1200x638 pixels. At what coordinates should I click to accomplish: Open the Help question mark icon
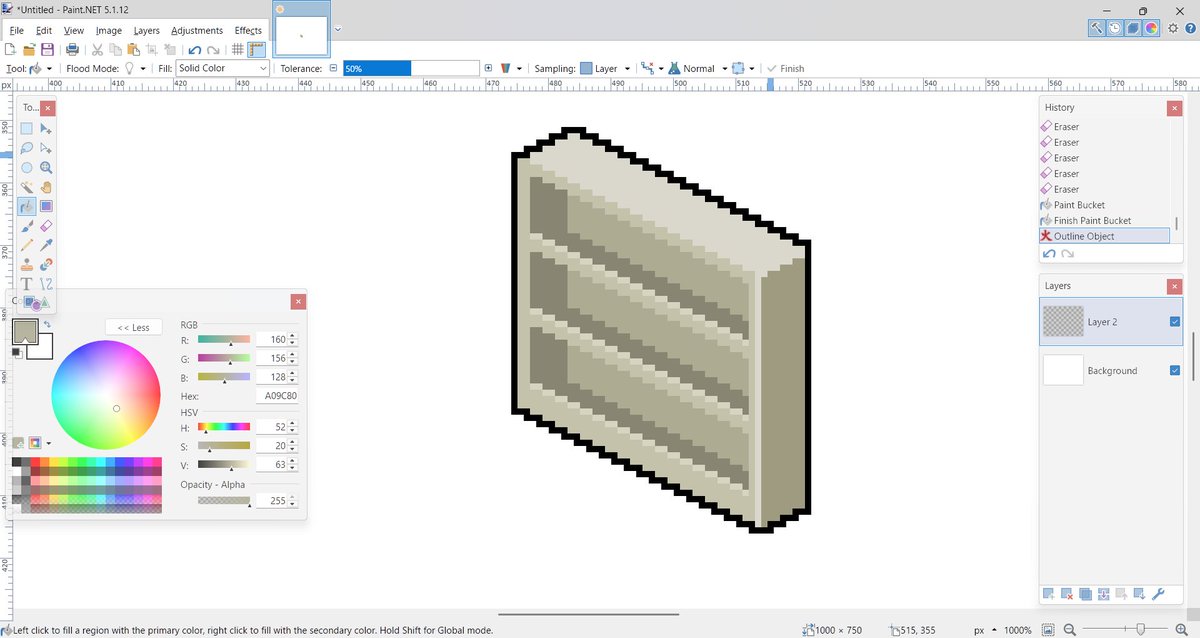coord(1191,29)
